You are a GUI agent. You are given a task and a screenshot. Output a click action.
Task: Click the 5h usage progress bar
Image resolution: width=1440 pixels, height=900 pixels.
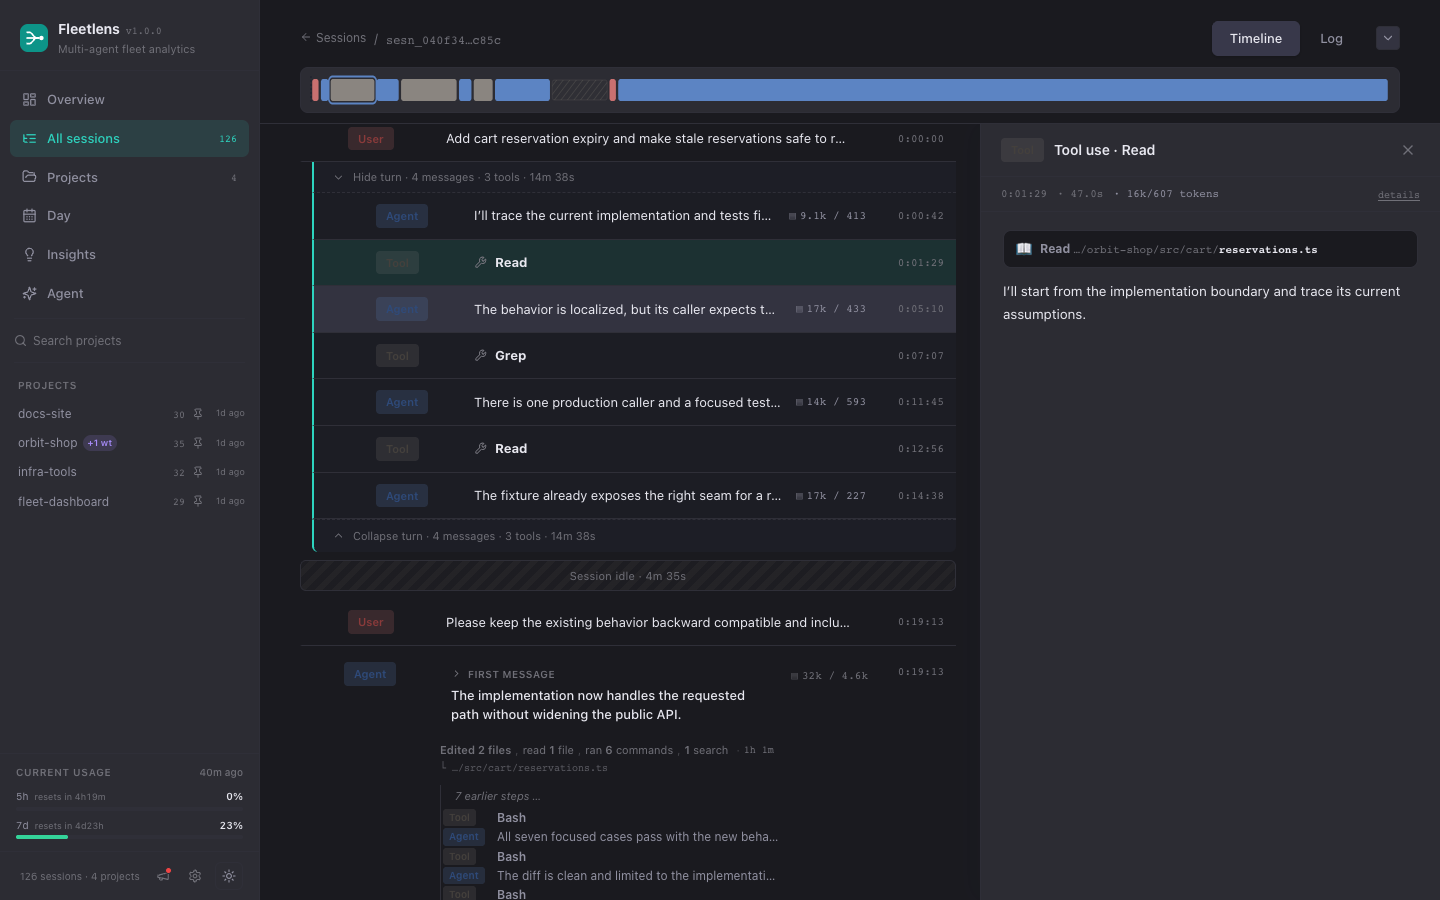pos(129,808)
